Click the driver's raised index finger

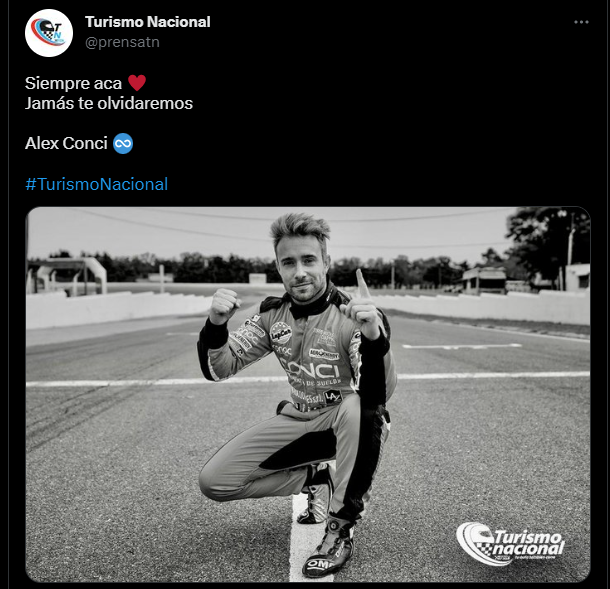tap(361, 282)
